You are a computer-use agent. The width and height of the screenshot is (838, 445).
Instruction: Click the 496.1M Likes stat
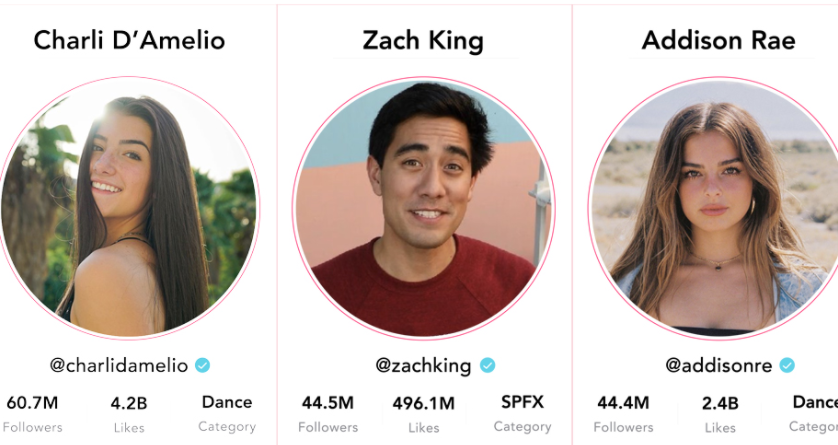[x=424, y=413]
